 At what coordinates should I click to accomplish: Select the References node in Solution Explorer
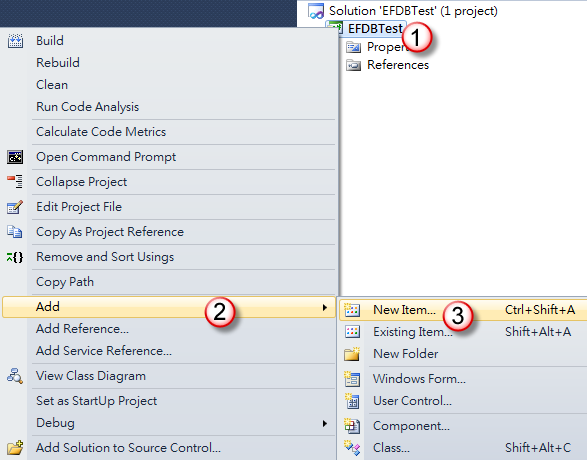click(398, 65)
